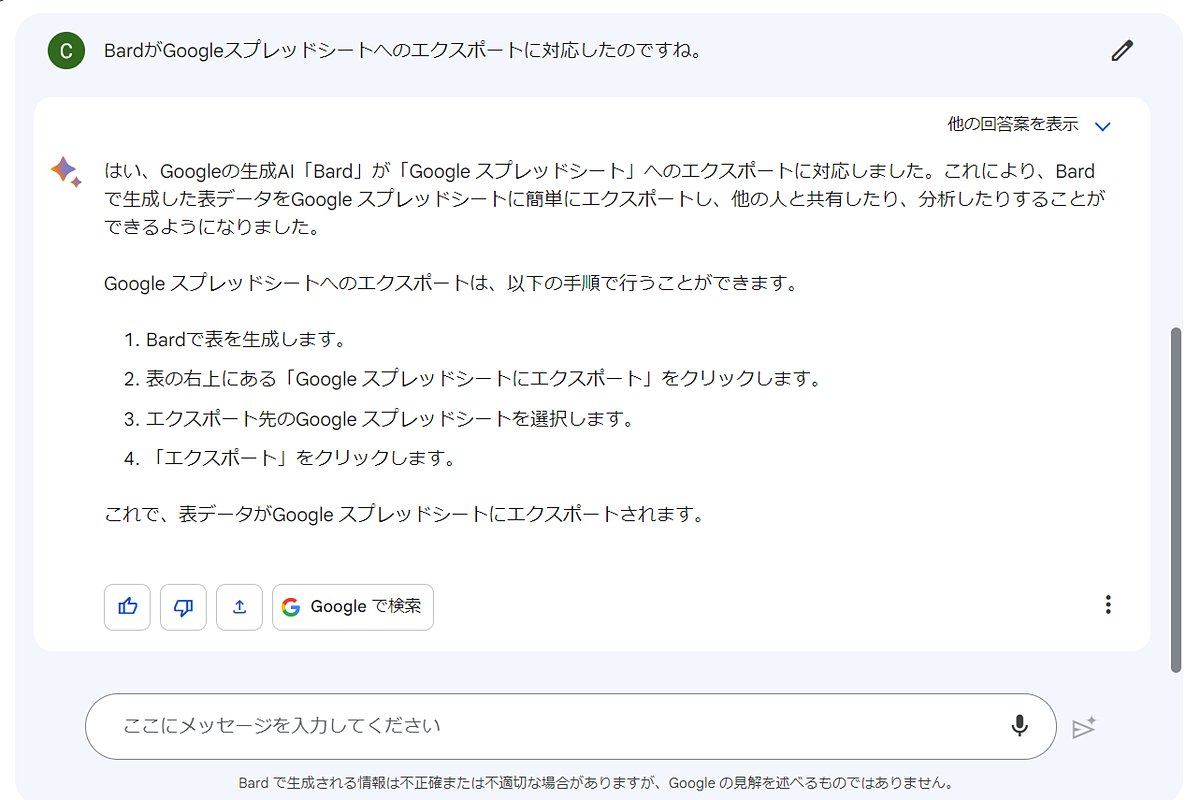Click the user prompt text about Bard export

[x=402, y=51]
